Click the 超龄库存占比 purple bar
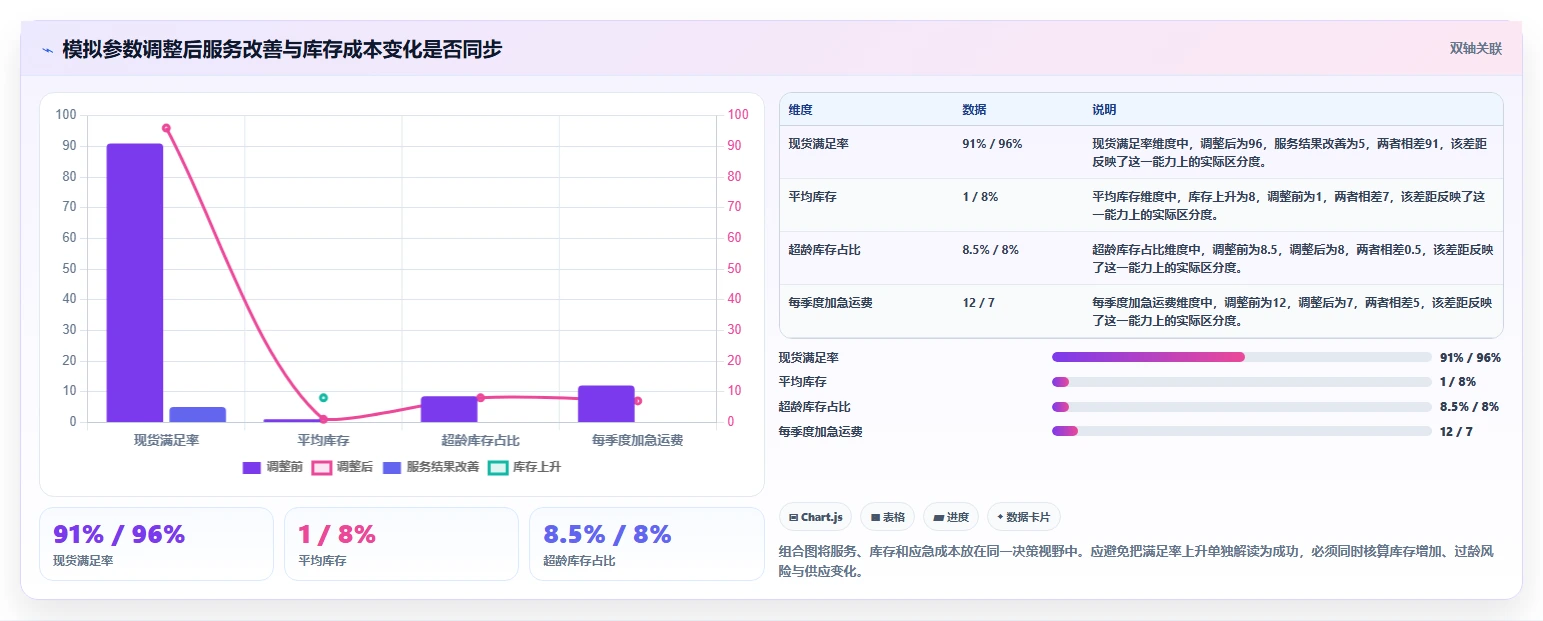Image resolution: width=1543 pixels, height=621 pixels. [449, 409]
